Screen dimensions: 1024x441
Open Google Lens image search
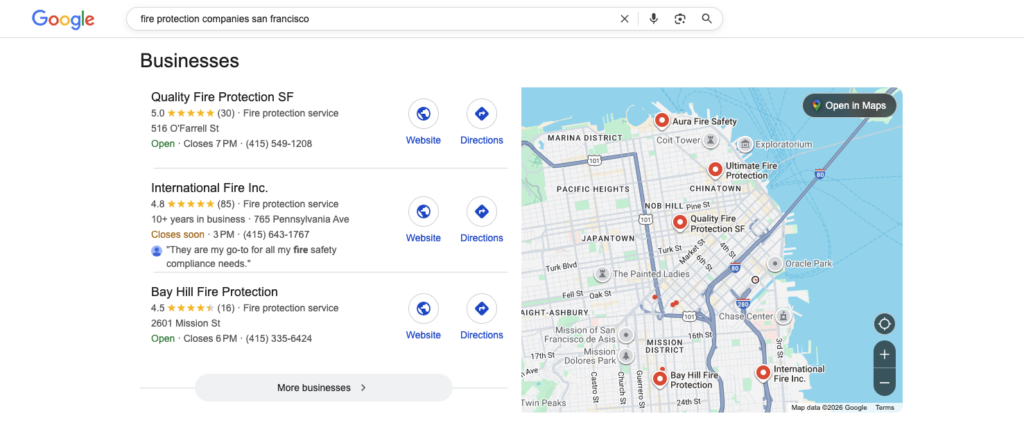pyautogui.click(x=680, y=19)
